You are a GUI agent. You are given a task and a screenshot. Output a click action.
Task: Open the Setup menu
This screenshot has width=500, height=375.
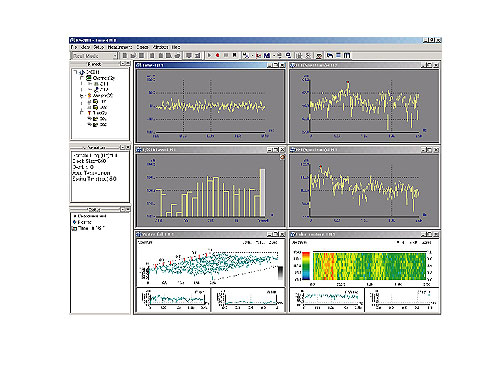point(99,47)
